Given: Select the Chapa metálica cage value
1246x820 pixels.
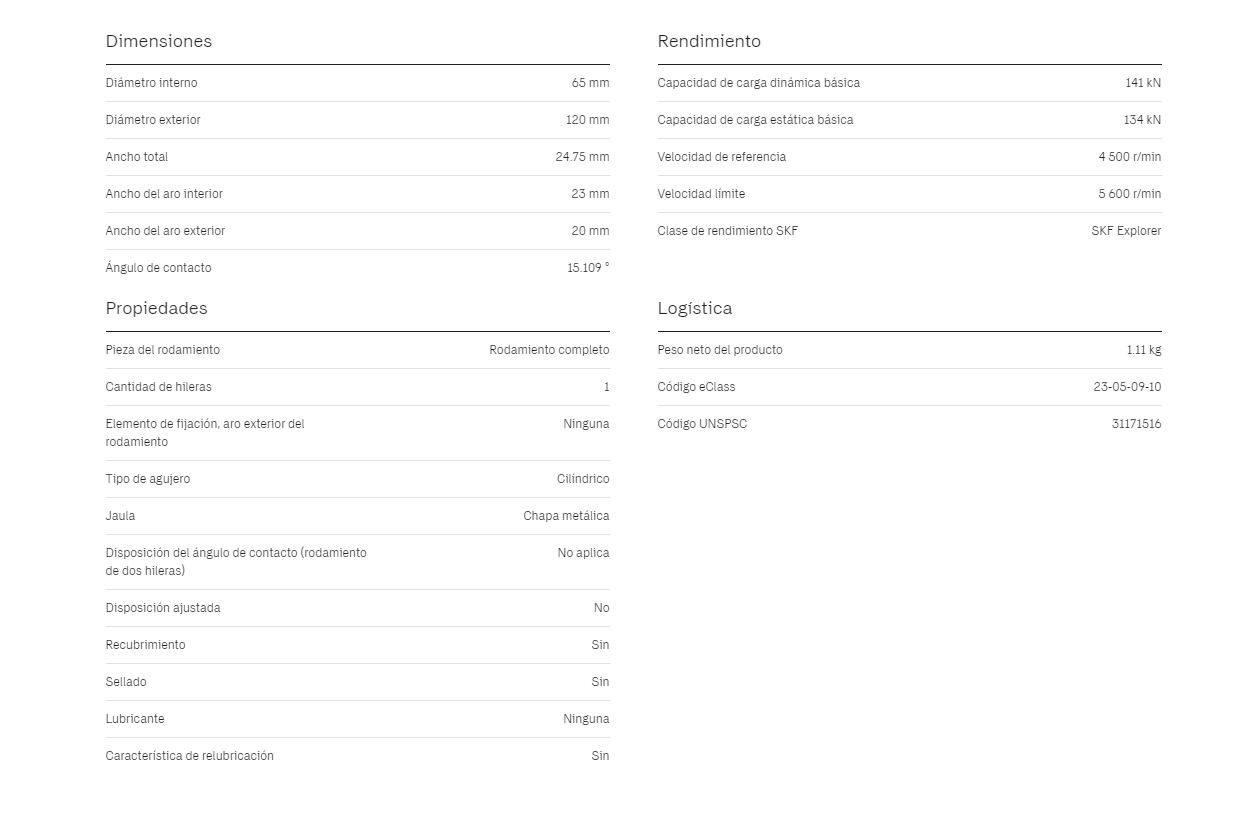Looking at the screenshot, I should (566, 516).
